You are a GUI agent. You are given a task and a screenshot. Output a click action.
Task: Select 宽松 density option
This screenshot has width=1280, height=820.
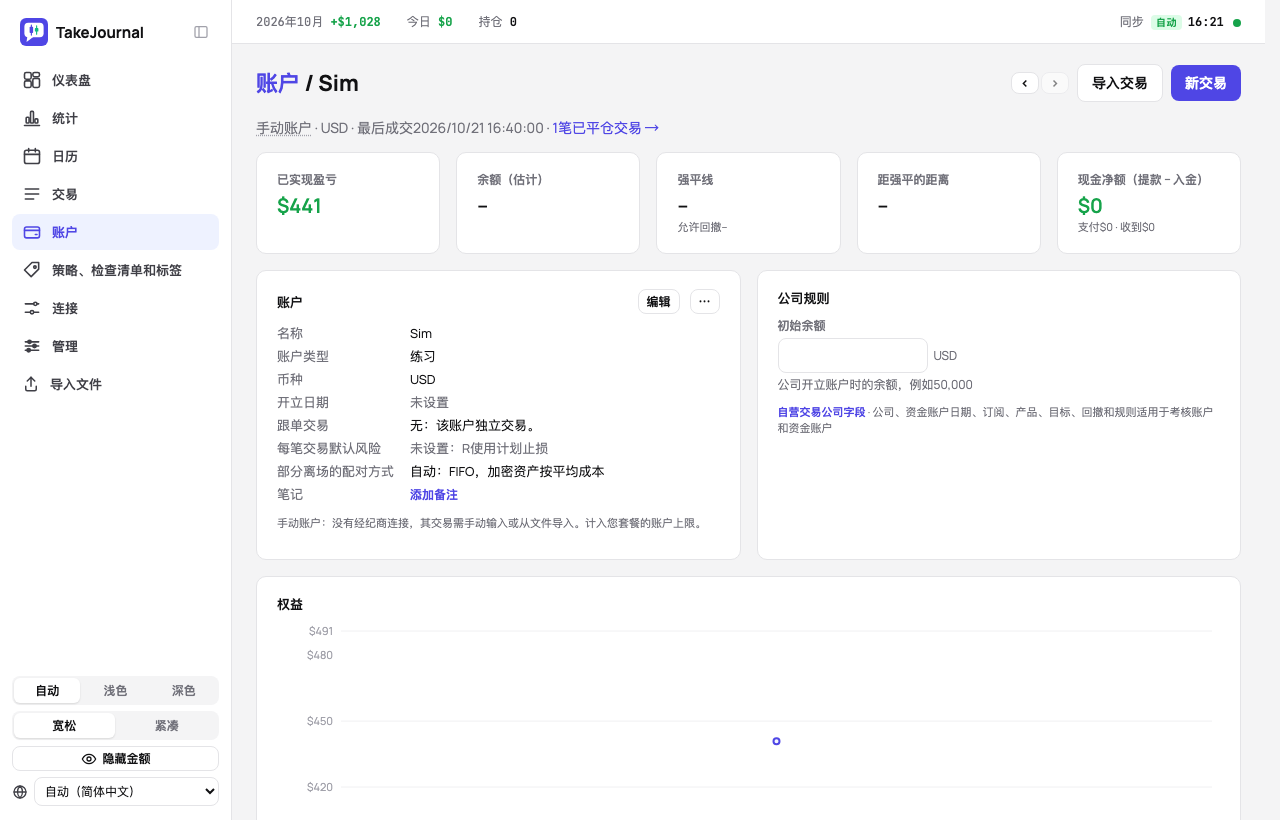[64, 726]
